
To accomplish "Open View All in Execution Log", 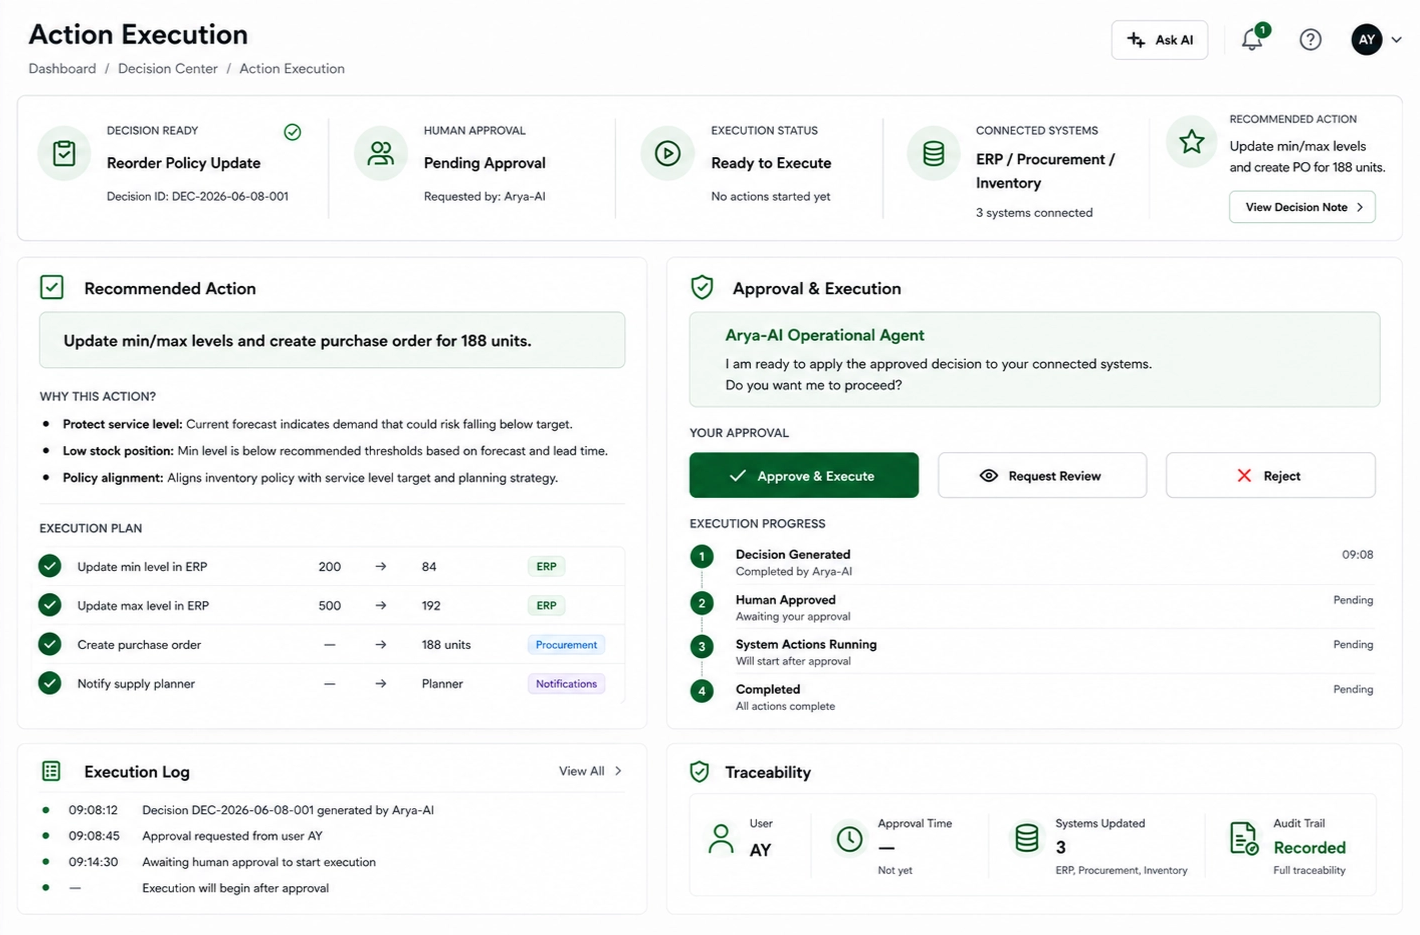I will [x=590, y=771].
